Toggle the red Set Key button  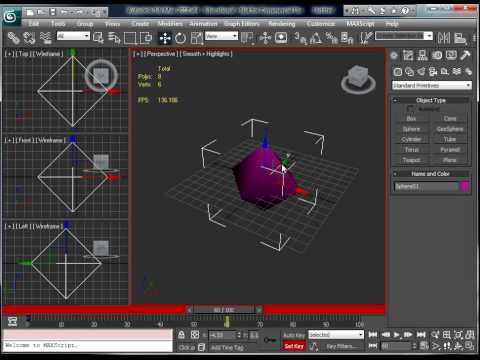[294, 346]
